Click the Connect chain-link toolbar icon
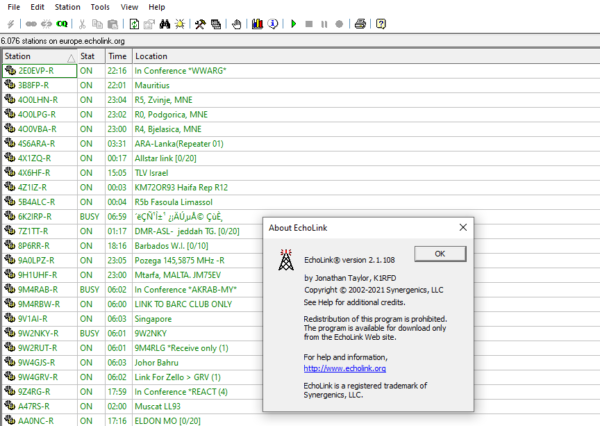Viewport: 600px width, 426px height. [x=31, y=24]
